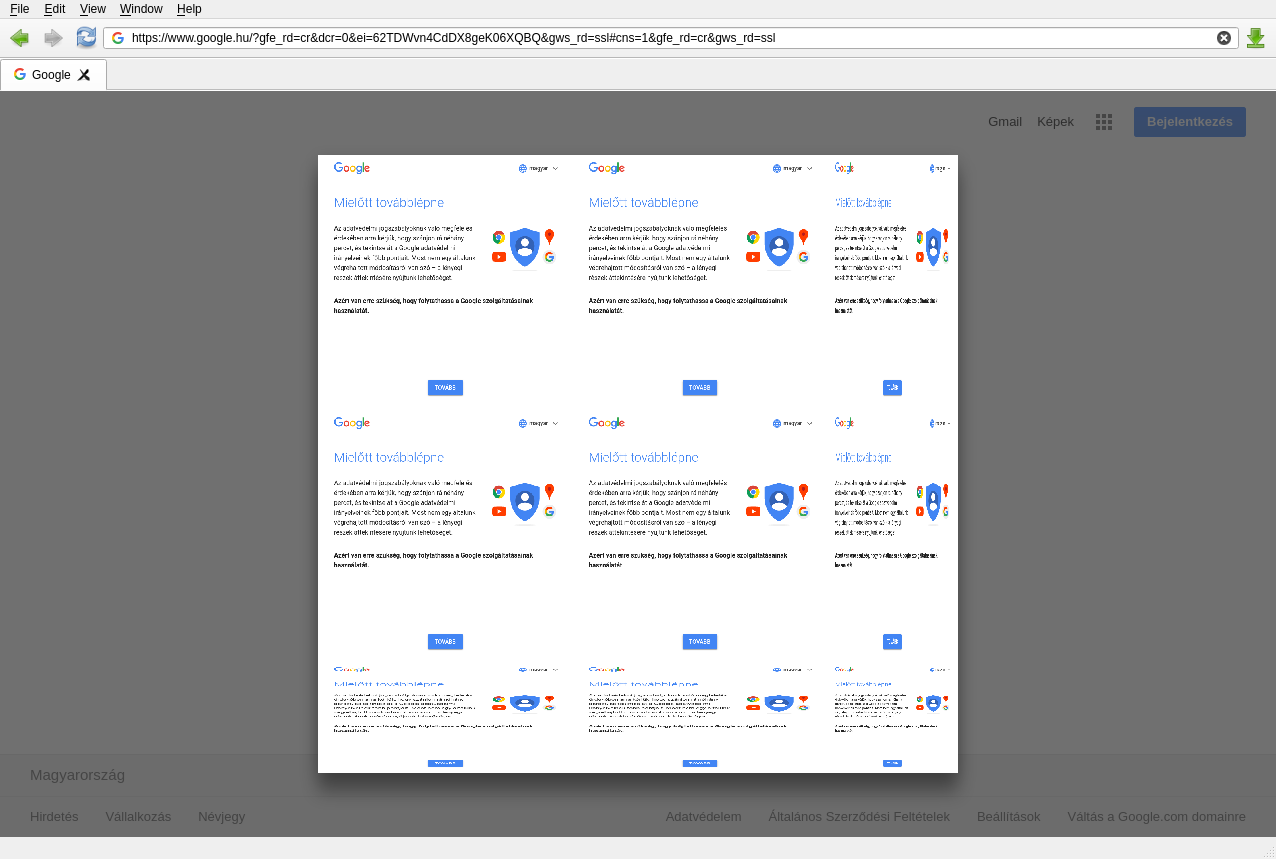Viewport: 1276px width, 859px height.
Task: Click the Beállítások settings link
Action: (x=1008, y=817)
